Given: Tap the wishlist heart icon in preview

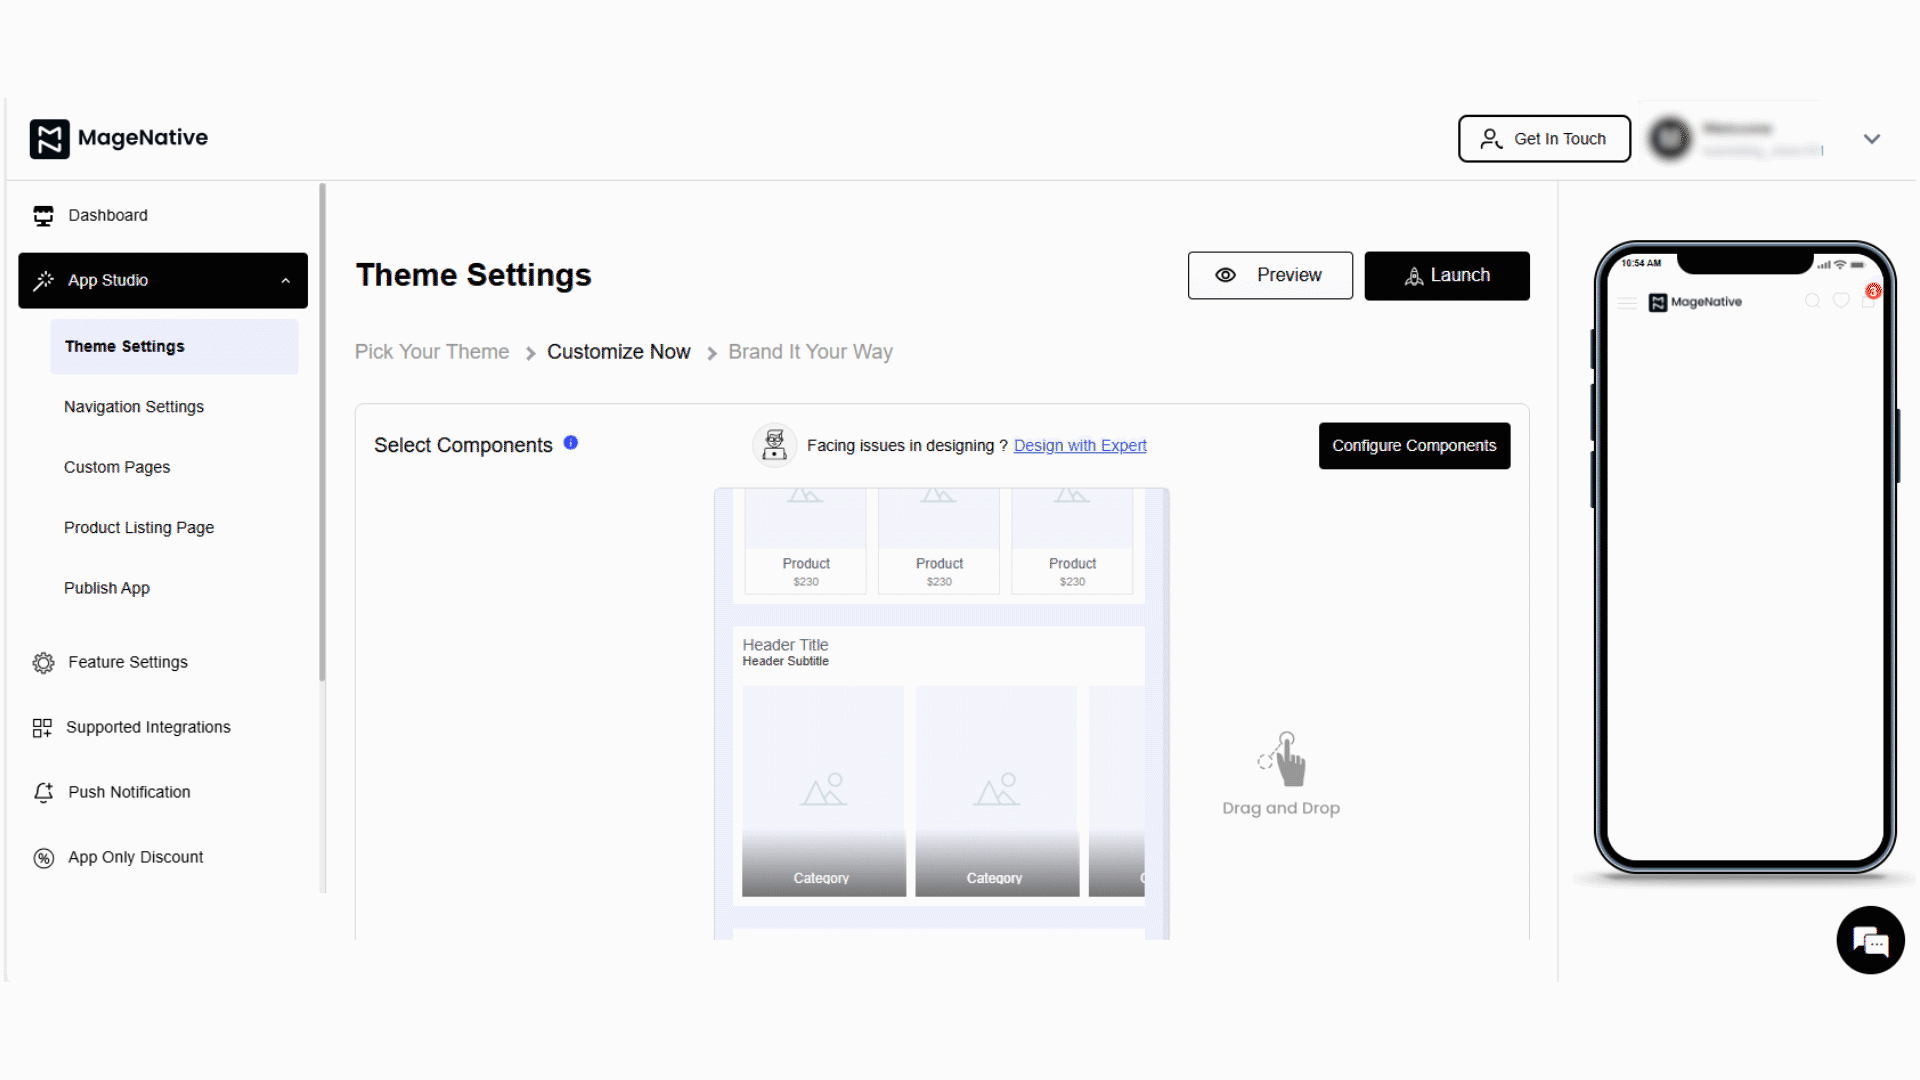Looking at the screenshot, I should click(1842, 301).
